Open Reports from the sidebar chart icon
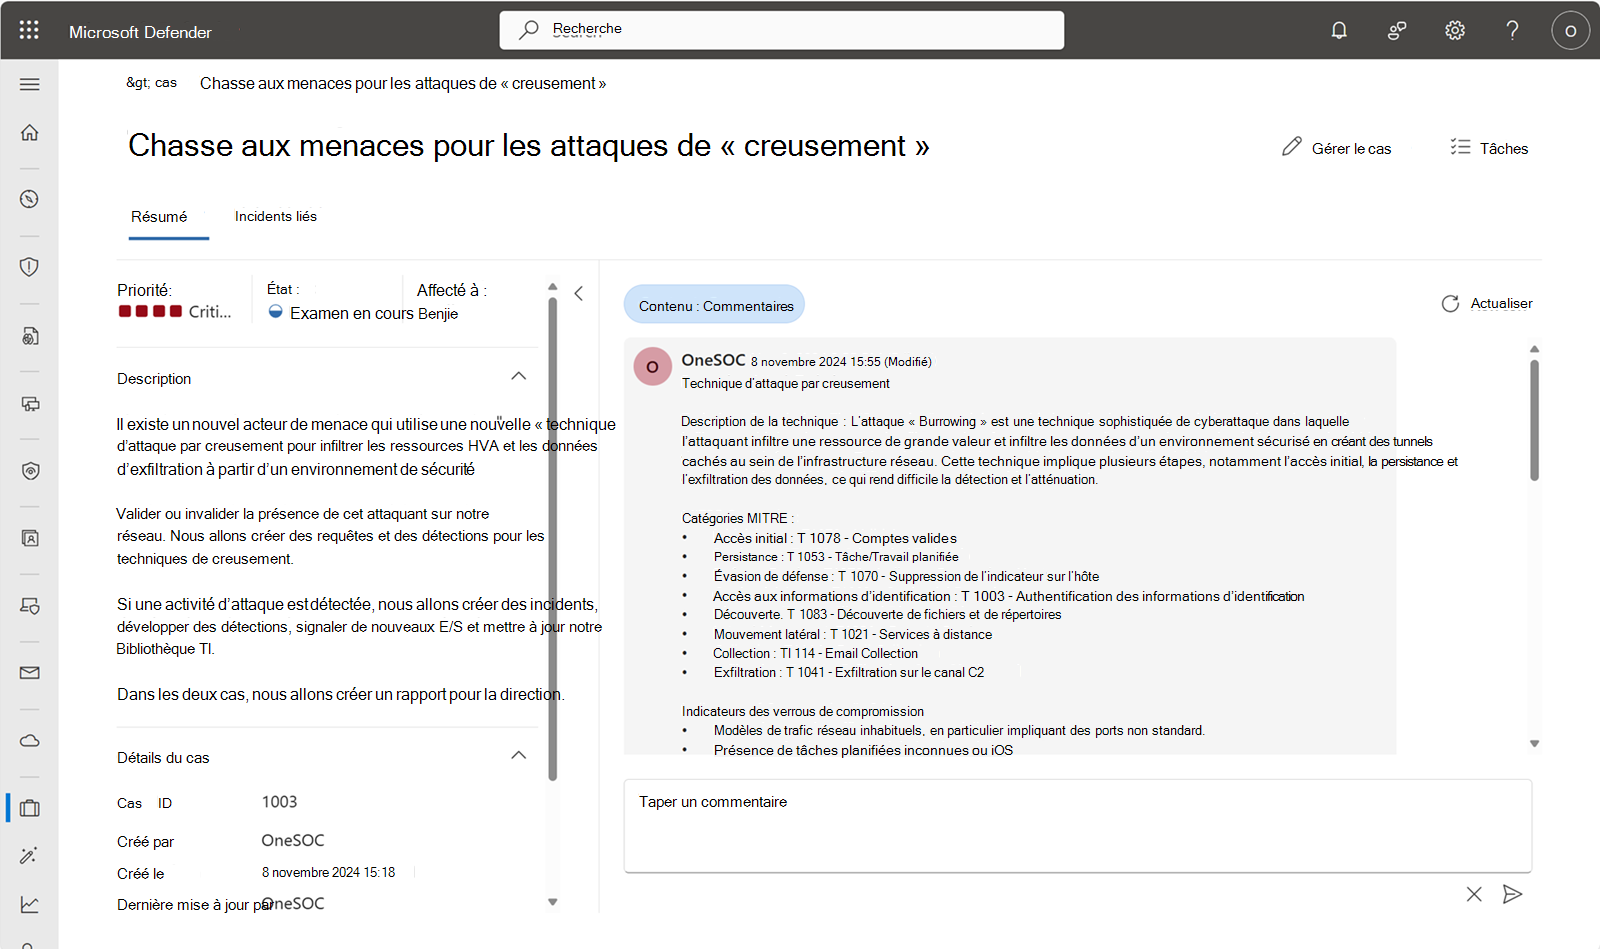The image size is (1600, 949). [29, 904]
